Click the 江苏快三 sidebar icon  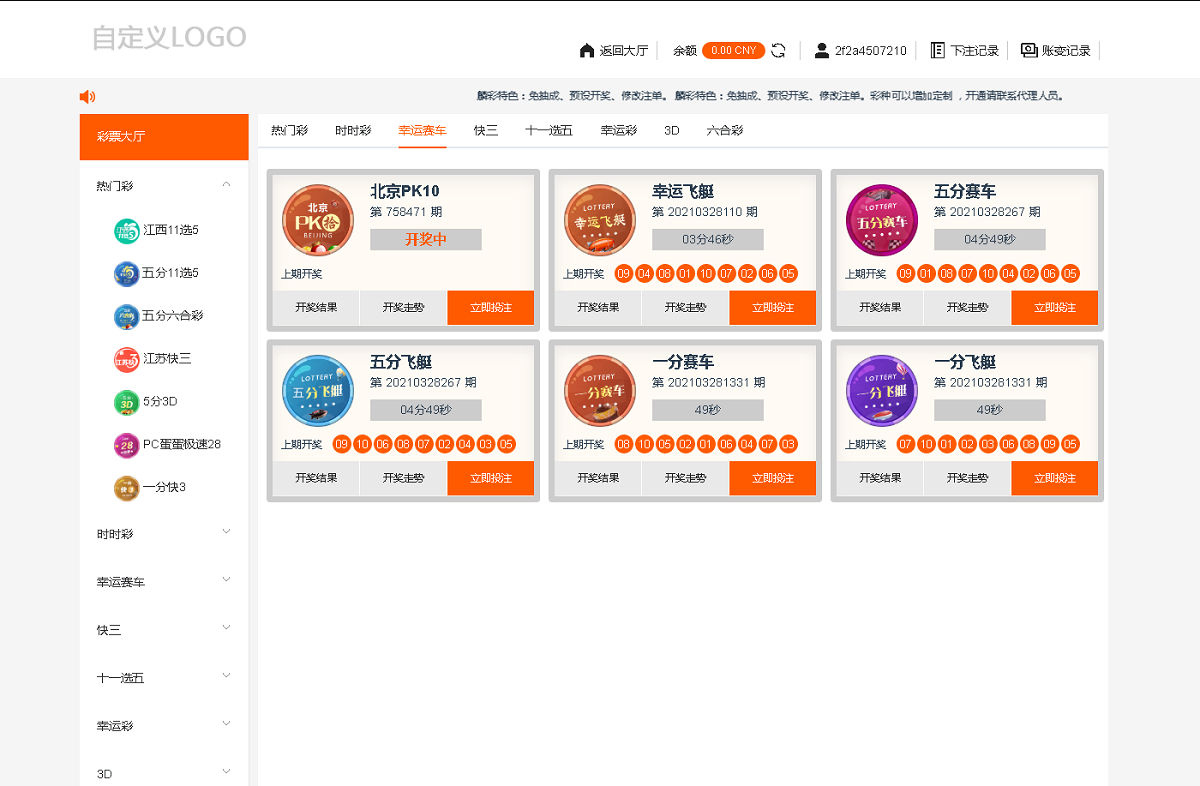point(124,359)
